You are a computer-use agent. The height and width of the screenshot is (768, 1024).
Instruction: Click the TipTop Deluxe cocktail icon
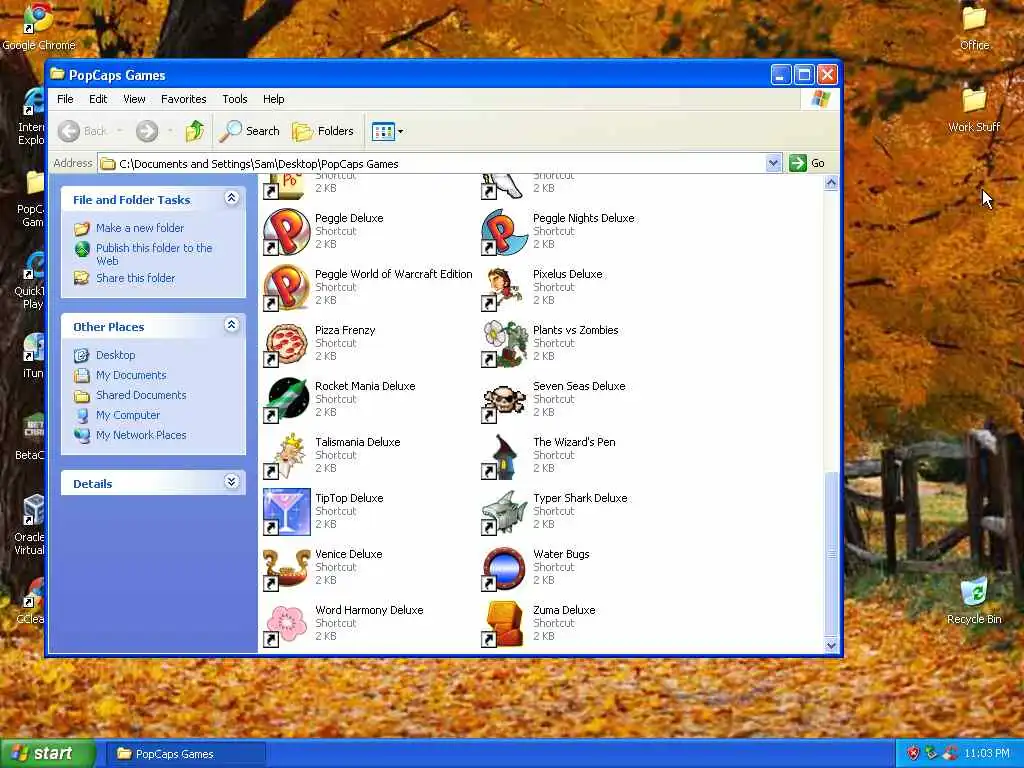point(286,512)
